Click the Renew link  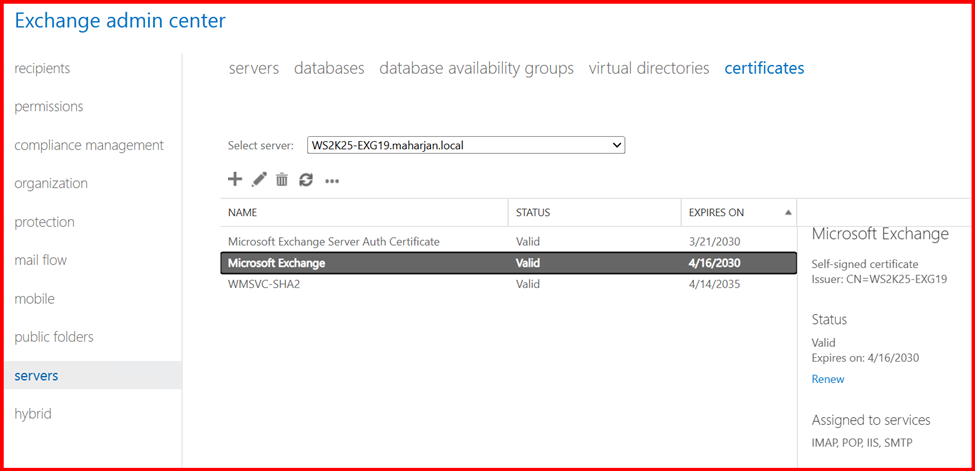pos(828,379)
